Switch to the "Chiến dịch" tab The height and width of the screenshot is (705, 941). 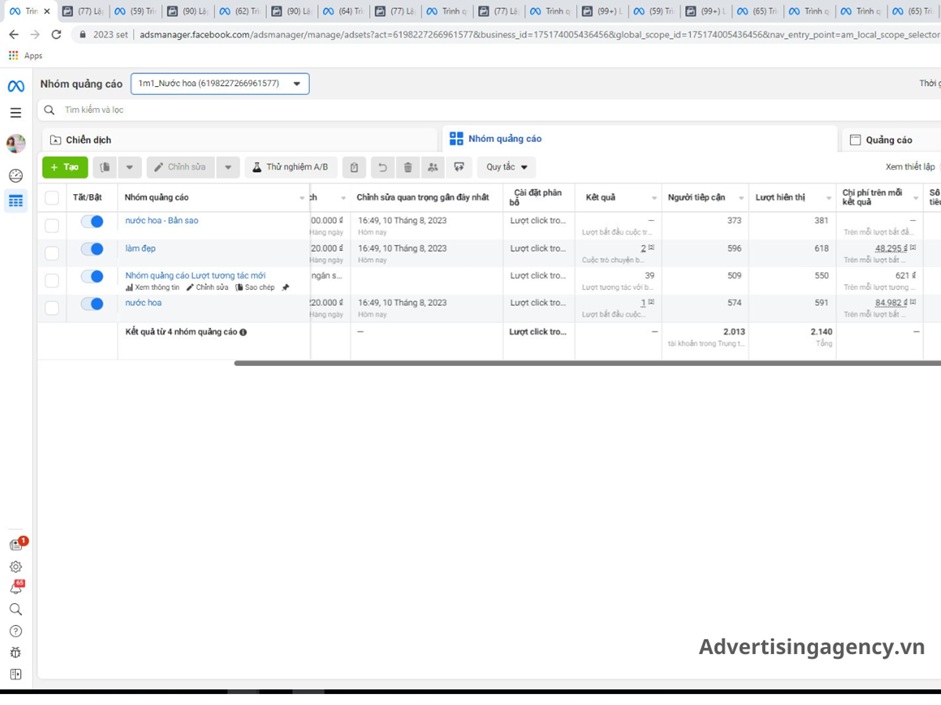tap(240, 140)
